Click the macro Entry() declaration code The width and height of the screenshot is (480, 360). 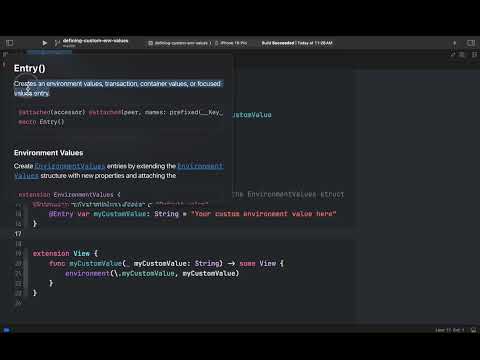tap(41, 122)
